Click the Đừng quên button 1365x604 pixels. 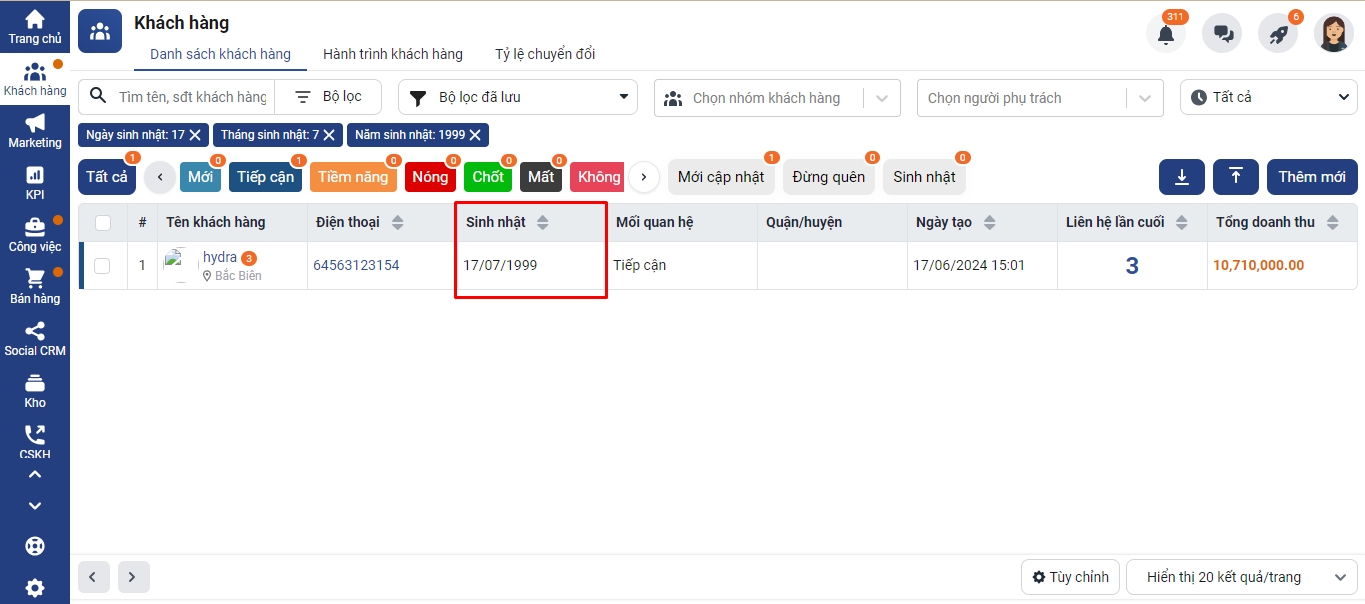[829, 177]
